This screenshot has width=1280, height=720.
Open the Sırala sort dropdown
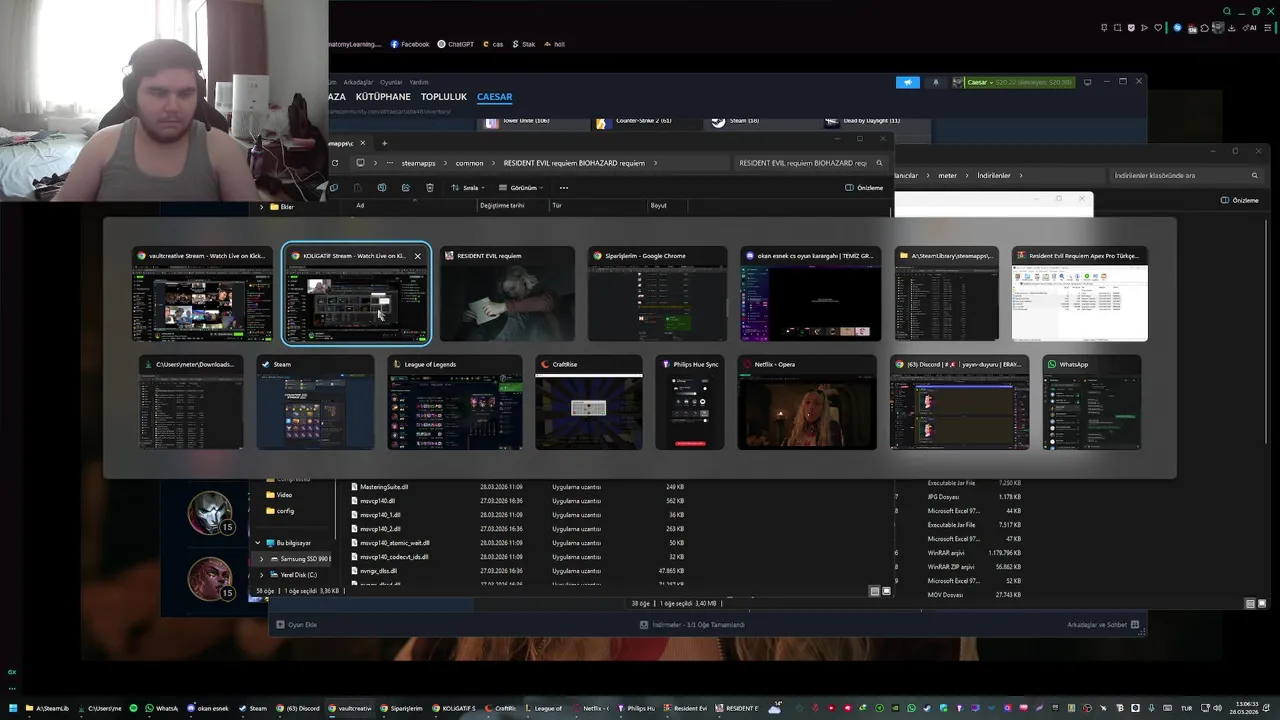[468, 187]
